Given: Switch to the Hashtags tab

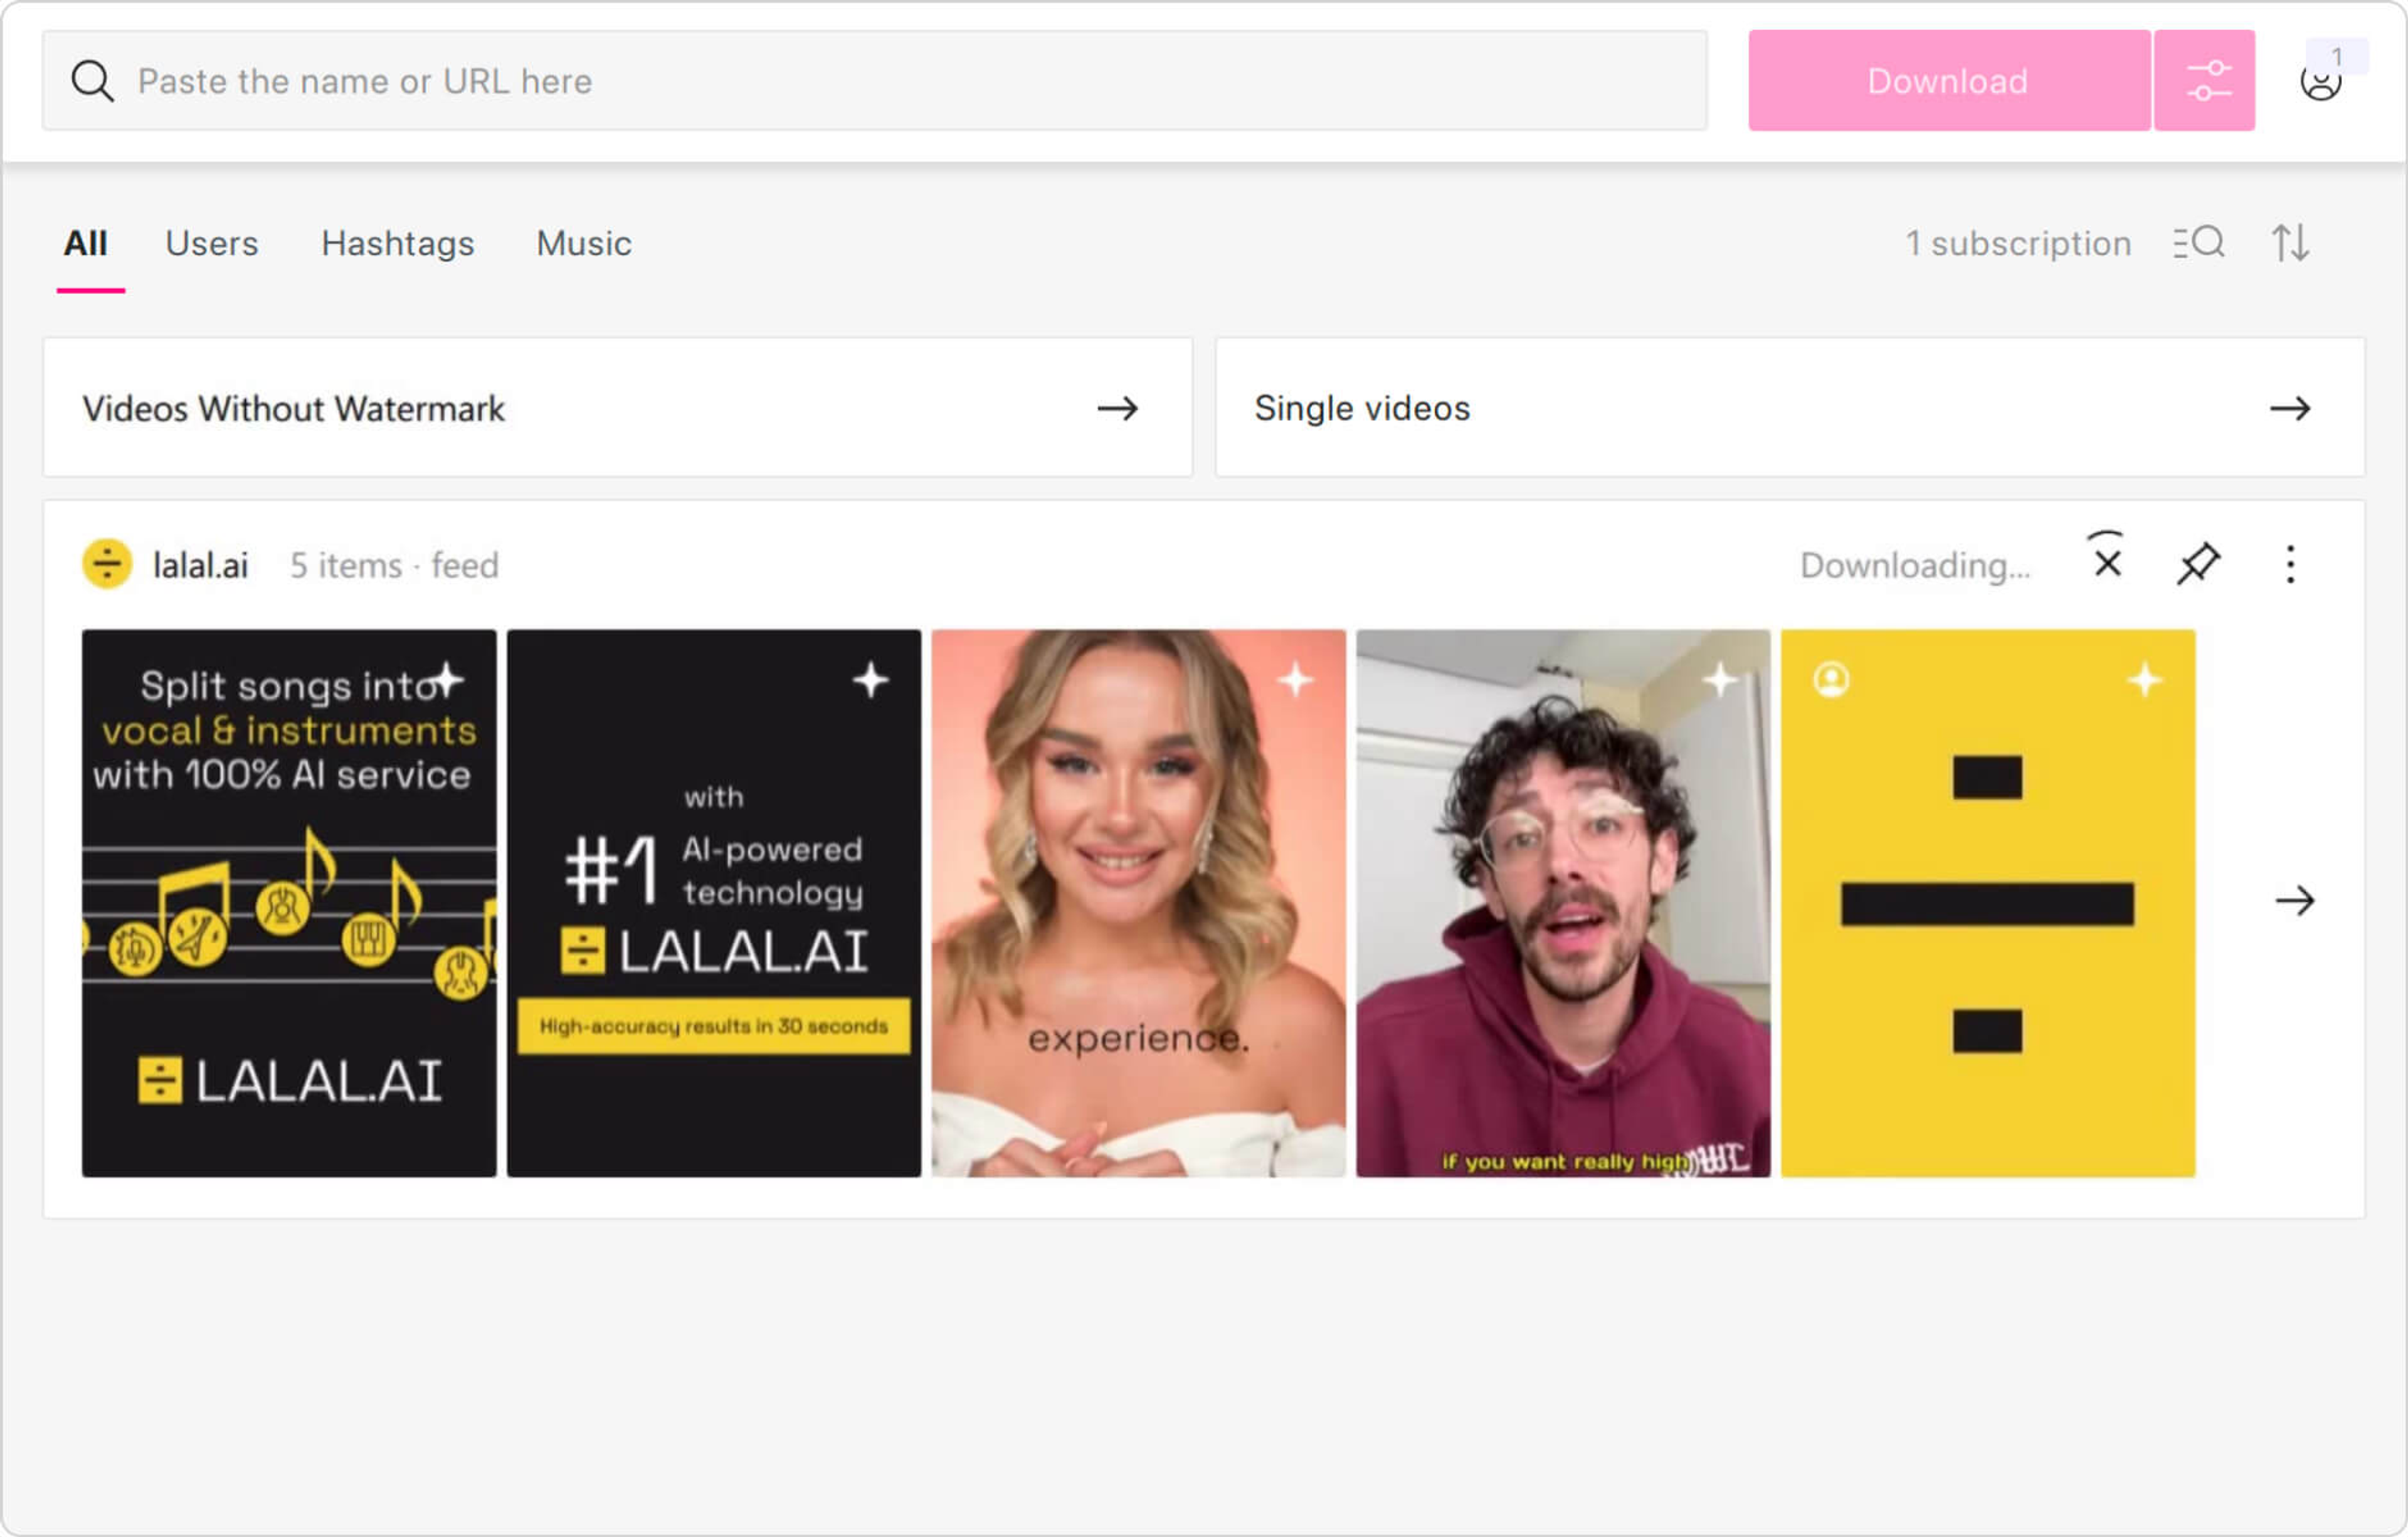Looking at the screenshot, I should (x=397, y=244).
